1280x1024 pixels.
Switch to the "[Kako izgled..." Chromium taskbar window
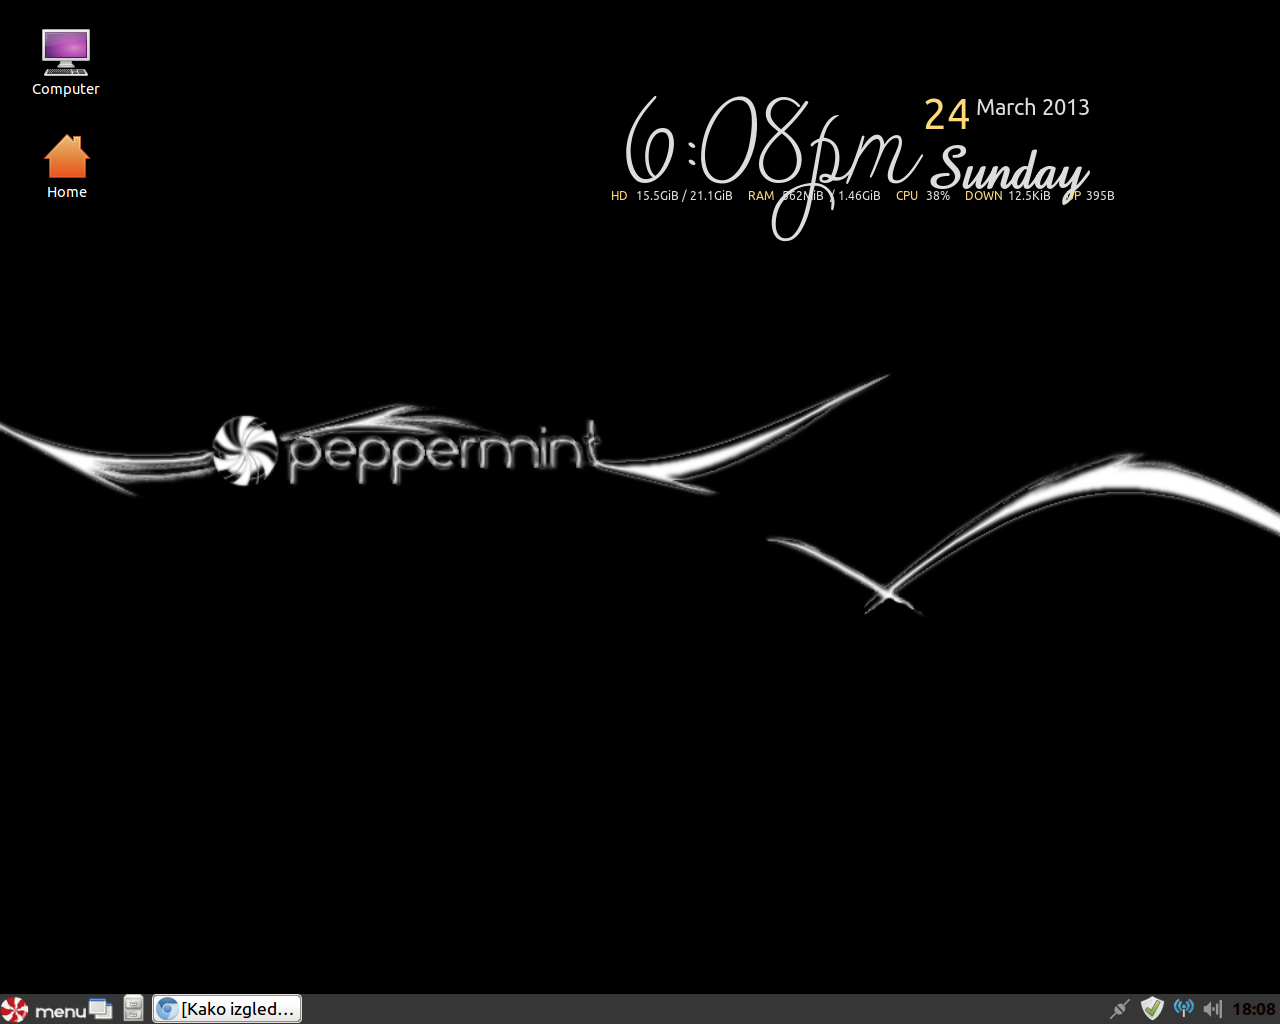tap(227, 1009)
